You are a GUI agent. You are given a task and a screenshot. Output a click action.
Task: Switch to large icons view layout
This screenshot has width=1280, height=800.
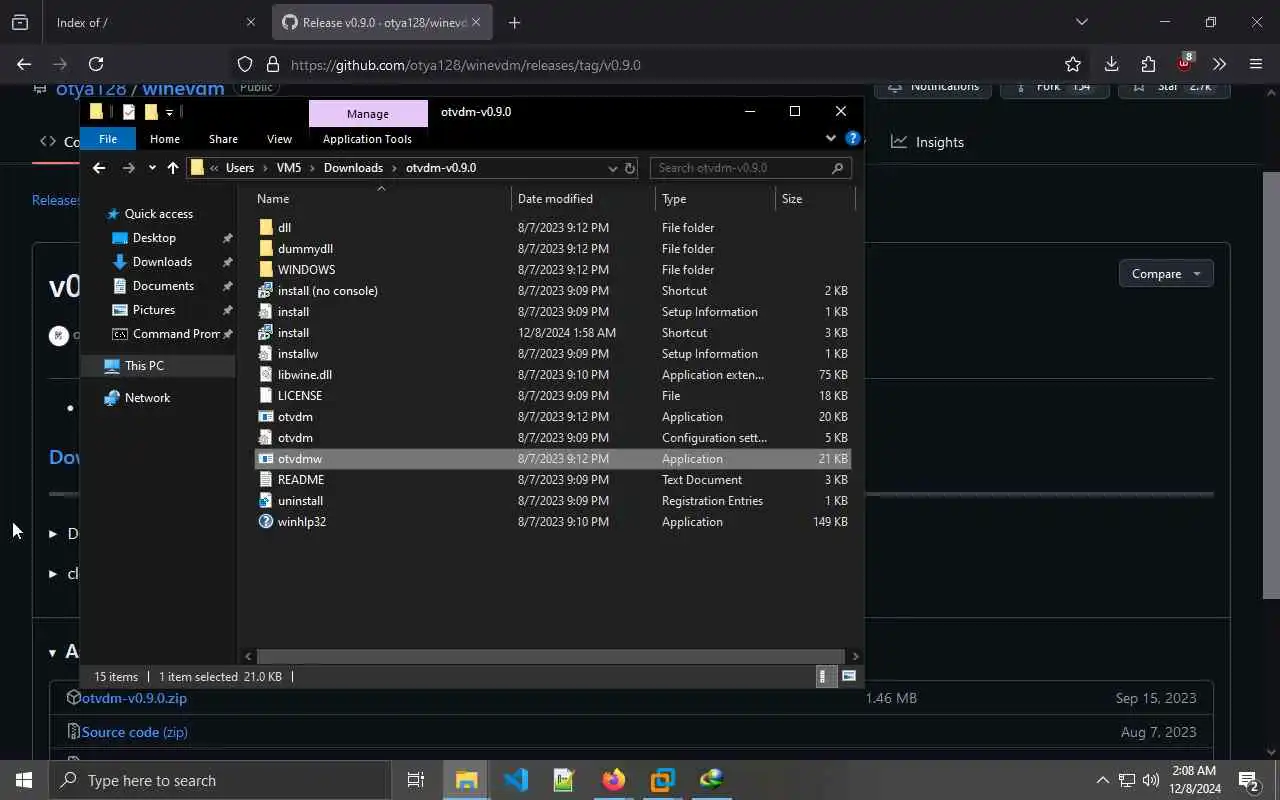coord(848,677)
